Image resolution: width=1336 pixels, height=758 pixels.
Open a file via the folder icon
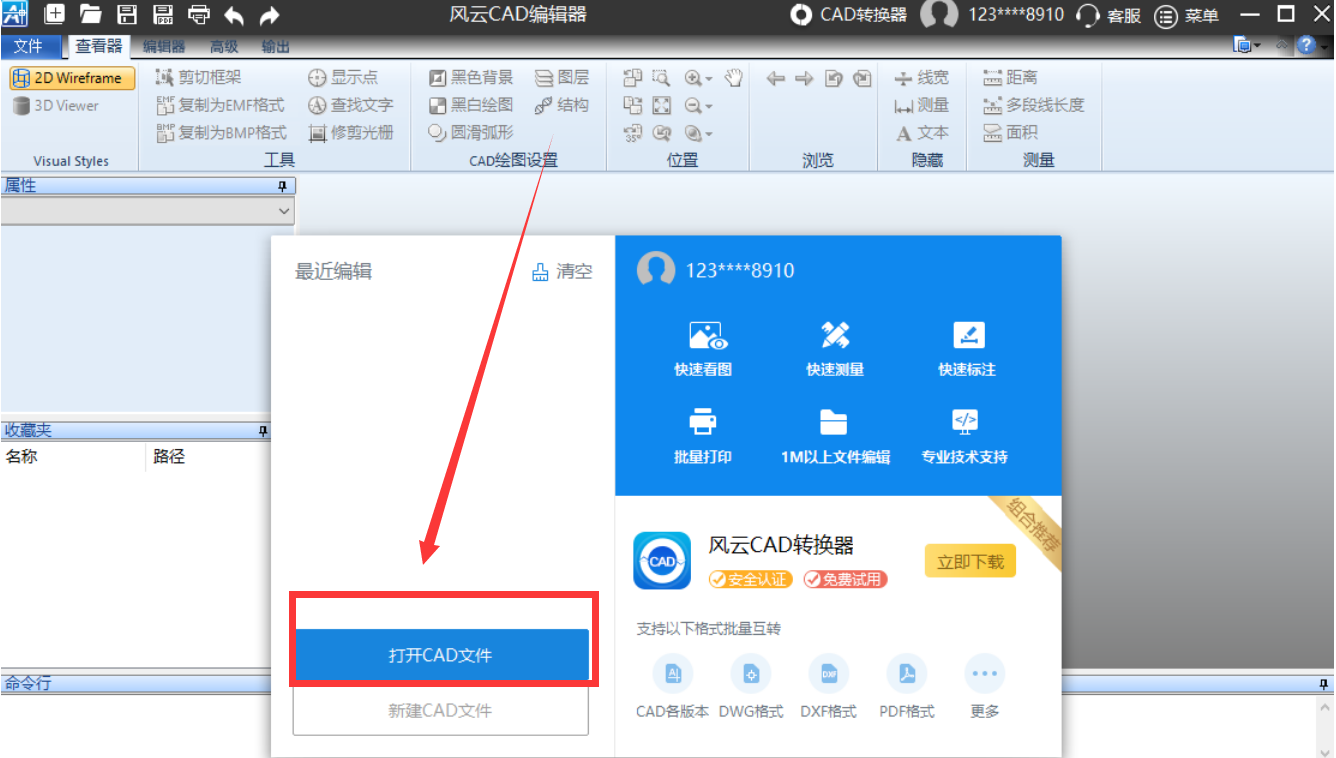pos(91,14)
